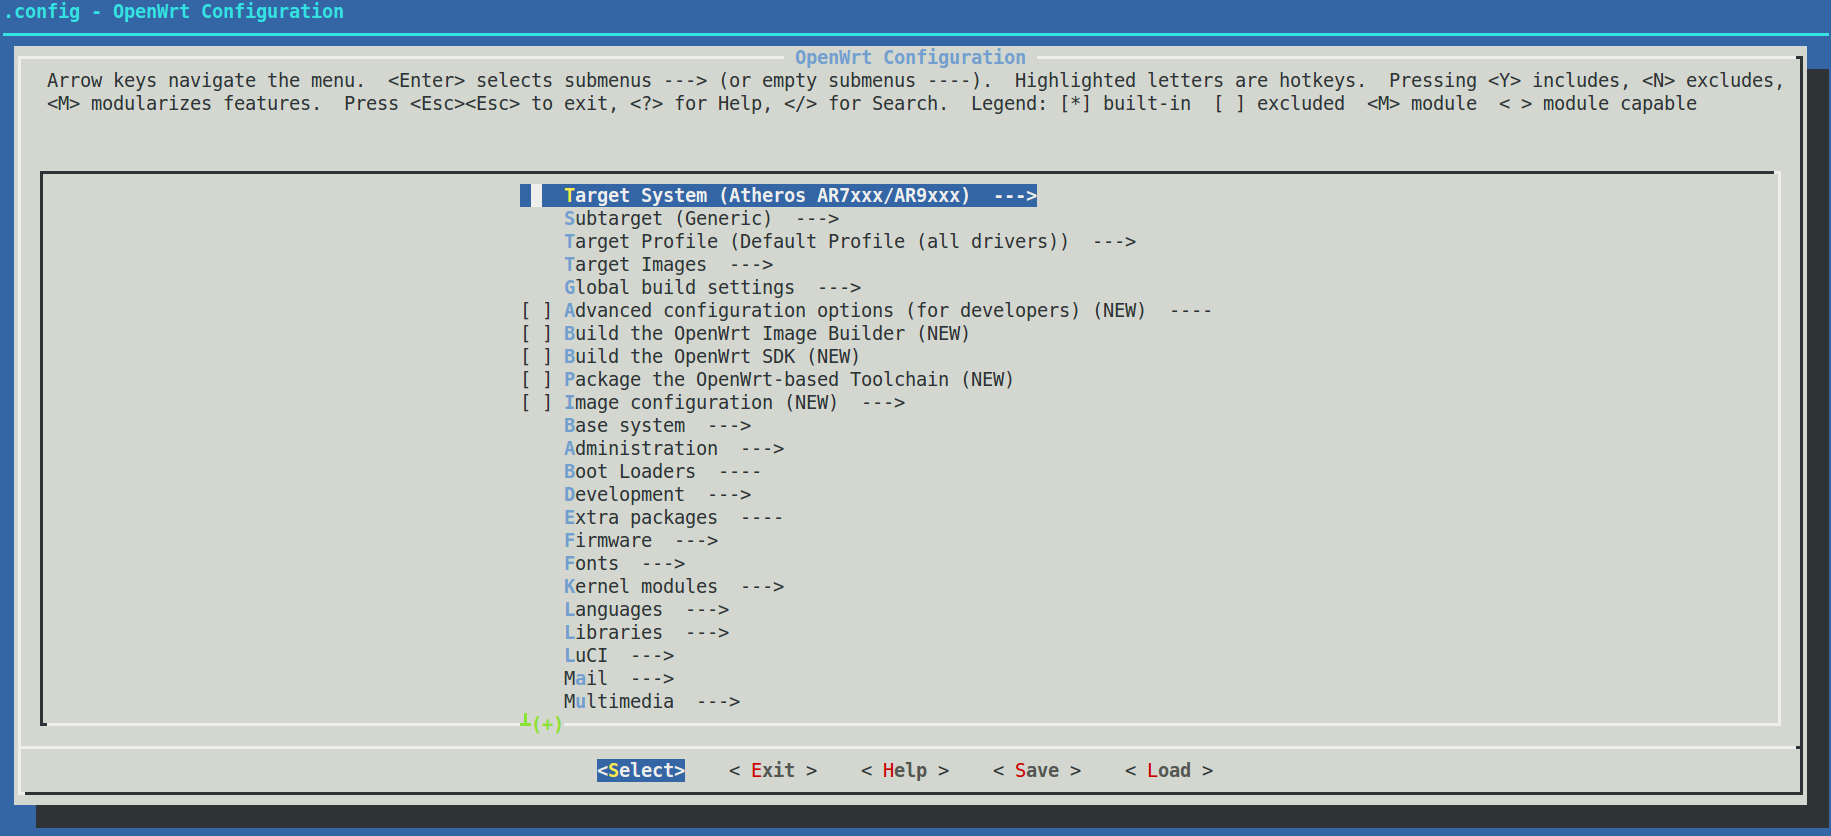Viewport: 1831px width, 836px height.
Task: Select the Target Profile (Default Profile) text
Action: point(817,242)
